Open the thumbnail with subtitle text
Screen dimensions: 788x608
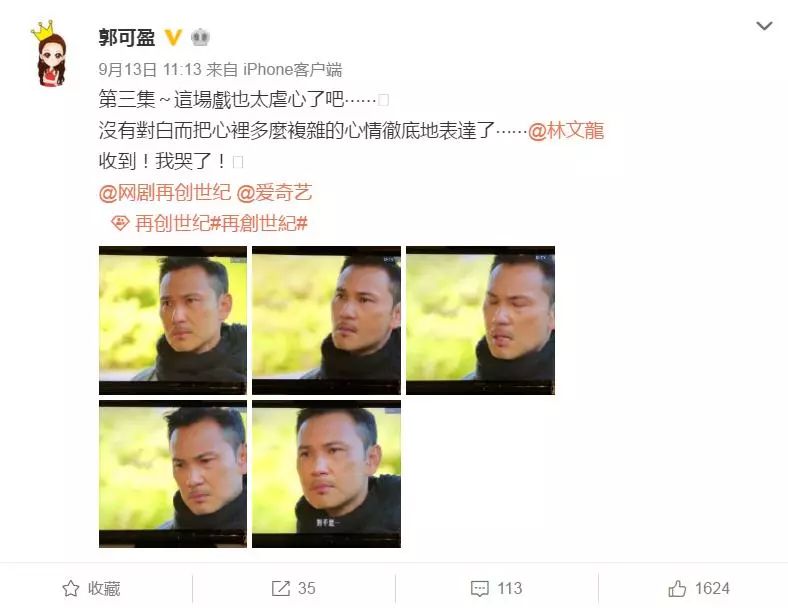[327, 474]
